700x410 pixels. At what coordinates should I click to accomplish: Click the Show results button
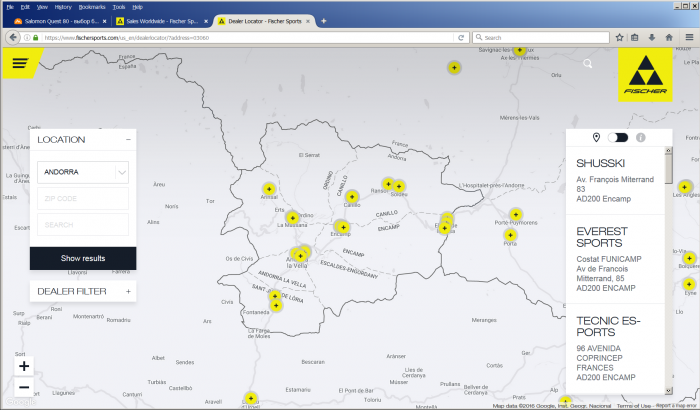83,259
